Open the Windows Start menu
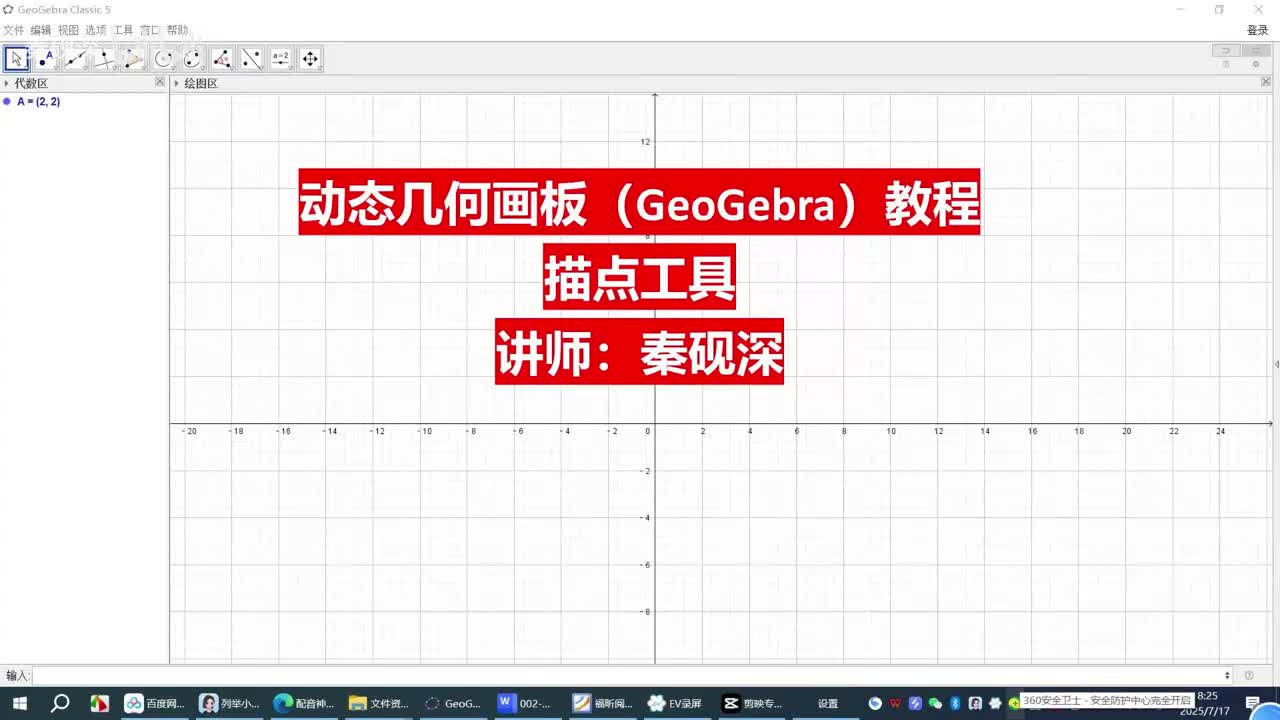This screenshot has height=720, width=1280. (19, 703)
